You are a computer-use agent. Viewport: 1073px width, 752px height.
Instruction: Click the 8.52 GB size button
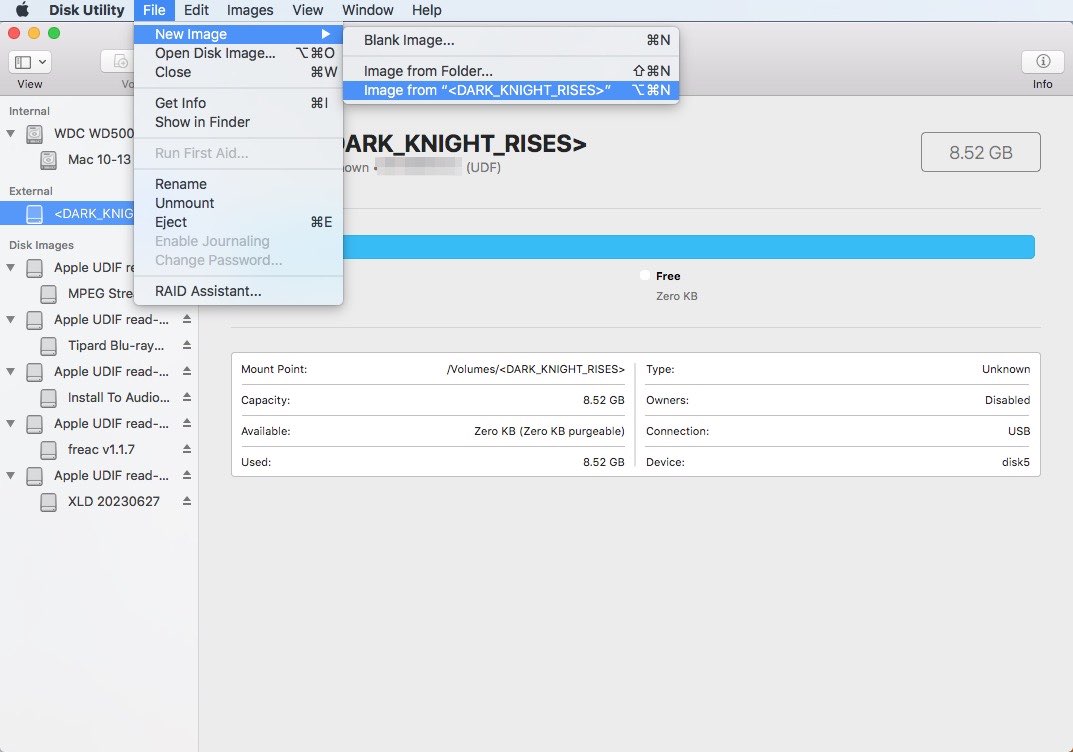[x=980, y=152]
